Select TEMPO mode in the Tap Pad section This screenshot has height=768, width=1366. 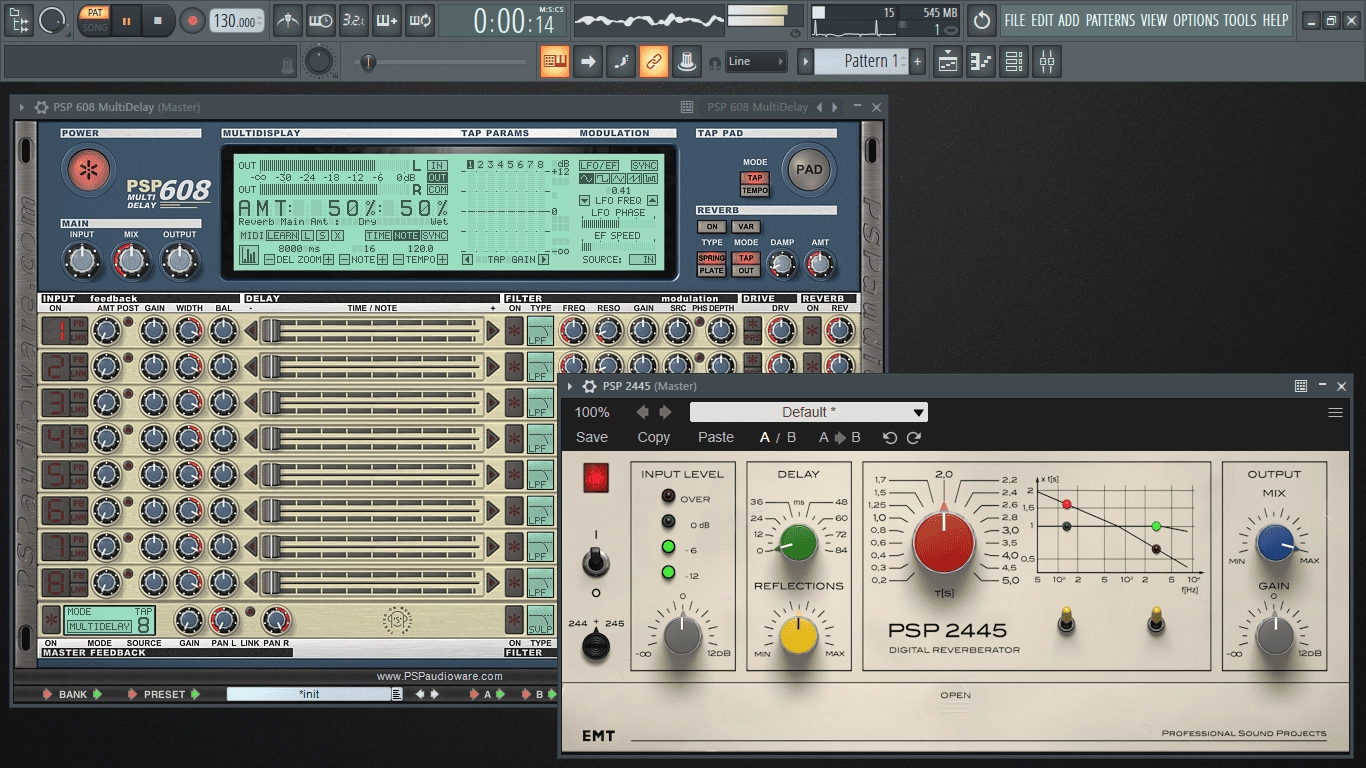point(755,190)
